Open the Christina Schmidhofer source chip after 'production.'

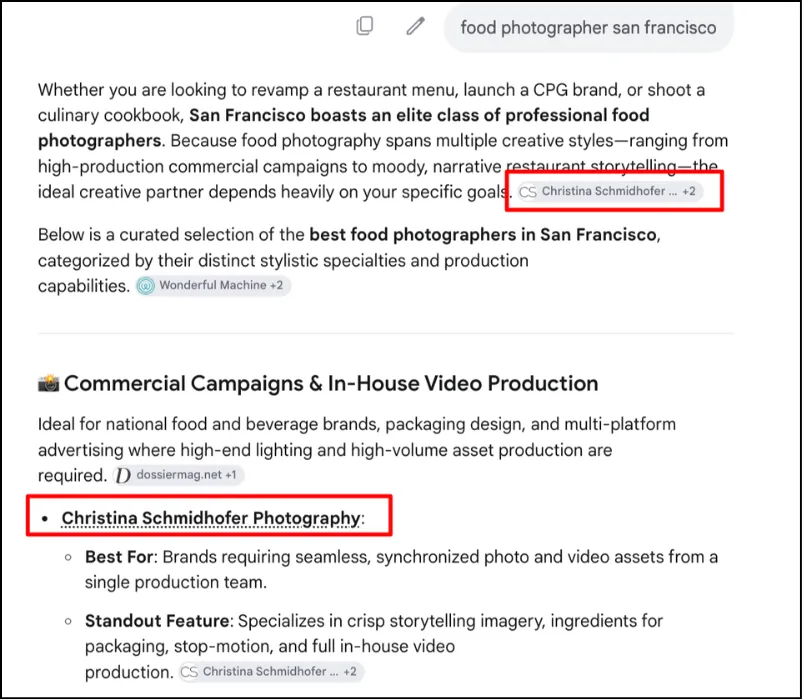coord(272,672)
